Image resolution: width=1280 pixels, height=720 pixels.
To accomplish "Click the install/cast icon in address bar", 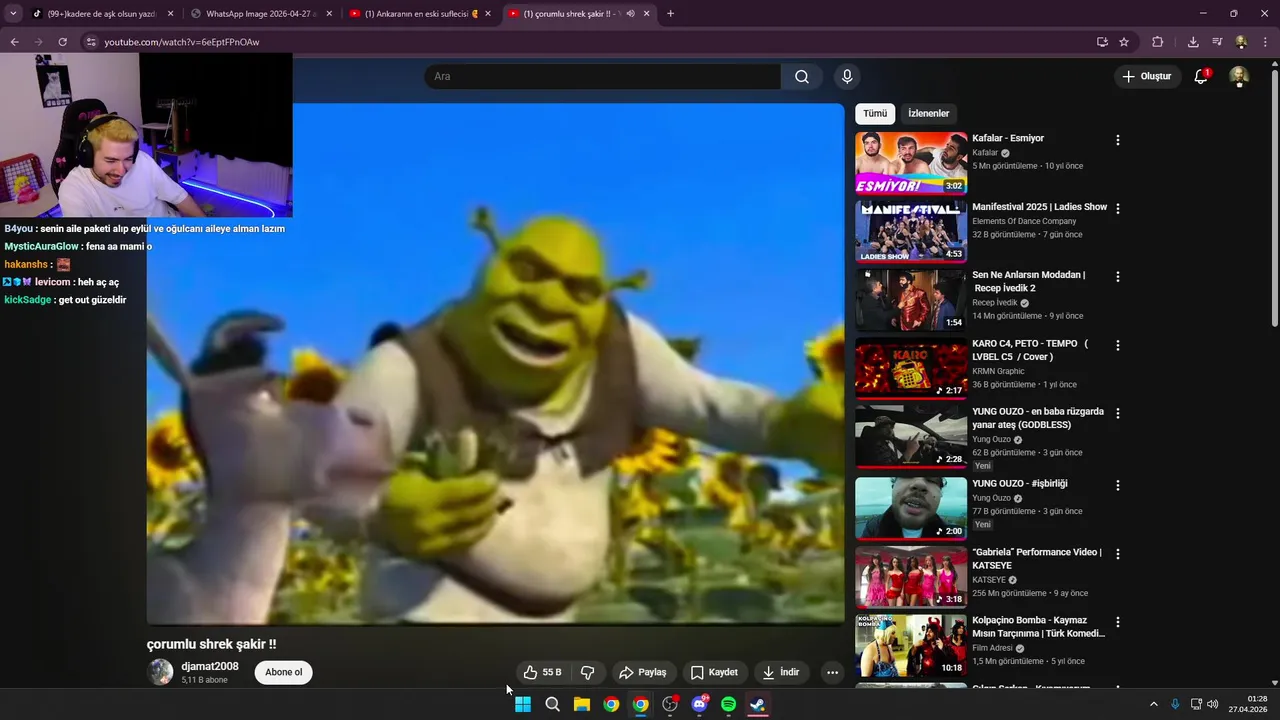I will click(1102, 42).
